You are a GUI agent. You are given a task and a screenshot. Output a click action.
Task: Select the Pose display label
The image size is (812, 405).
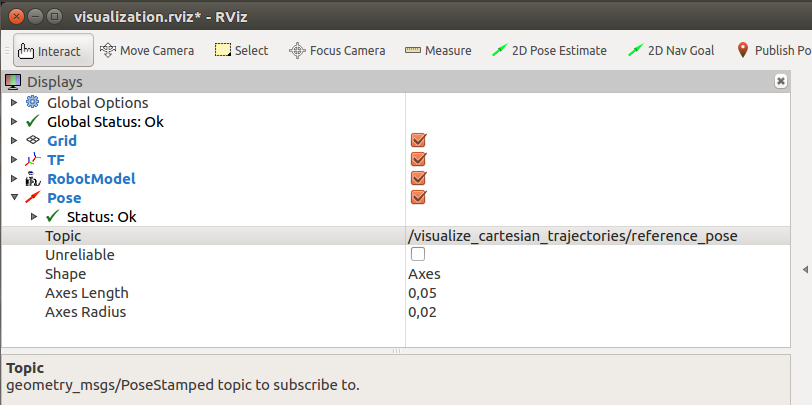click(64, 198)
